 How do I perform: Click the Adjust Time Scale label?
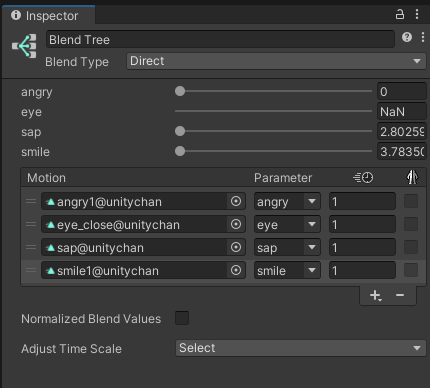(x=71, y=349)
